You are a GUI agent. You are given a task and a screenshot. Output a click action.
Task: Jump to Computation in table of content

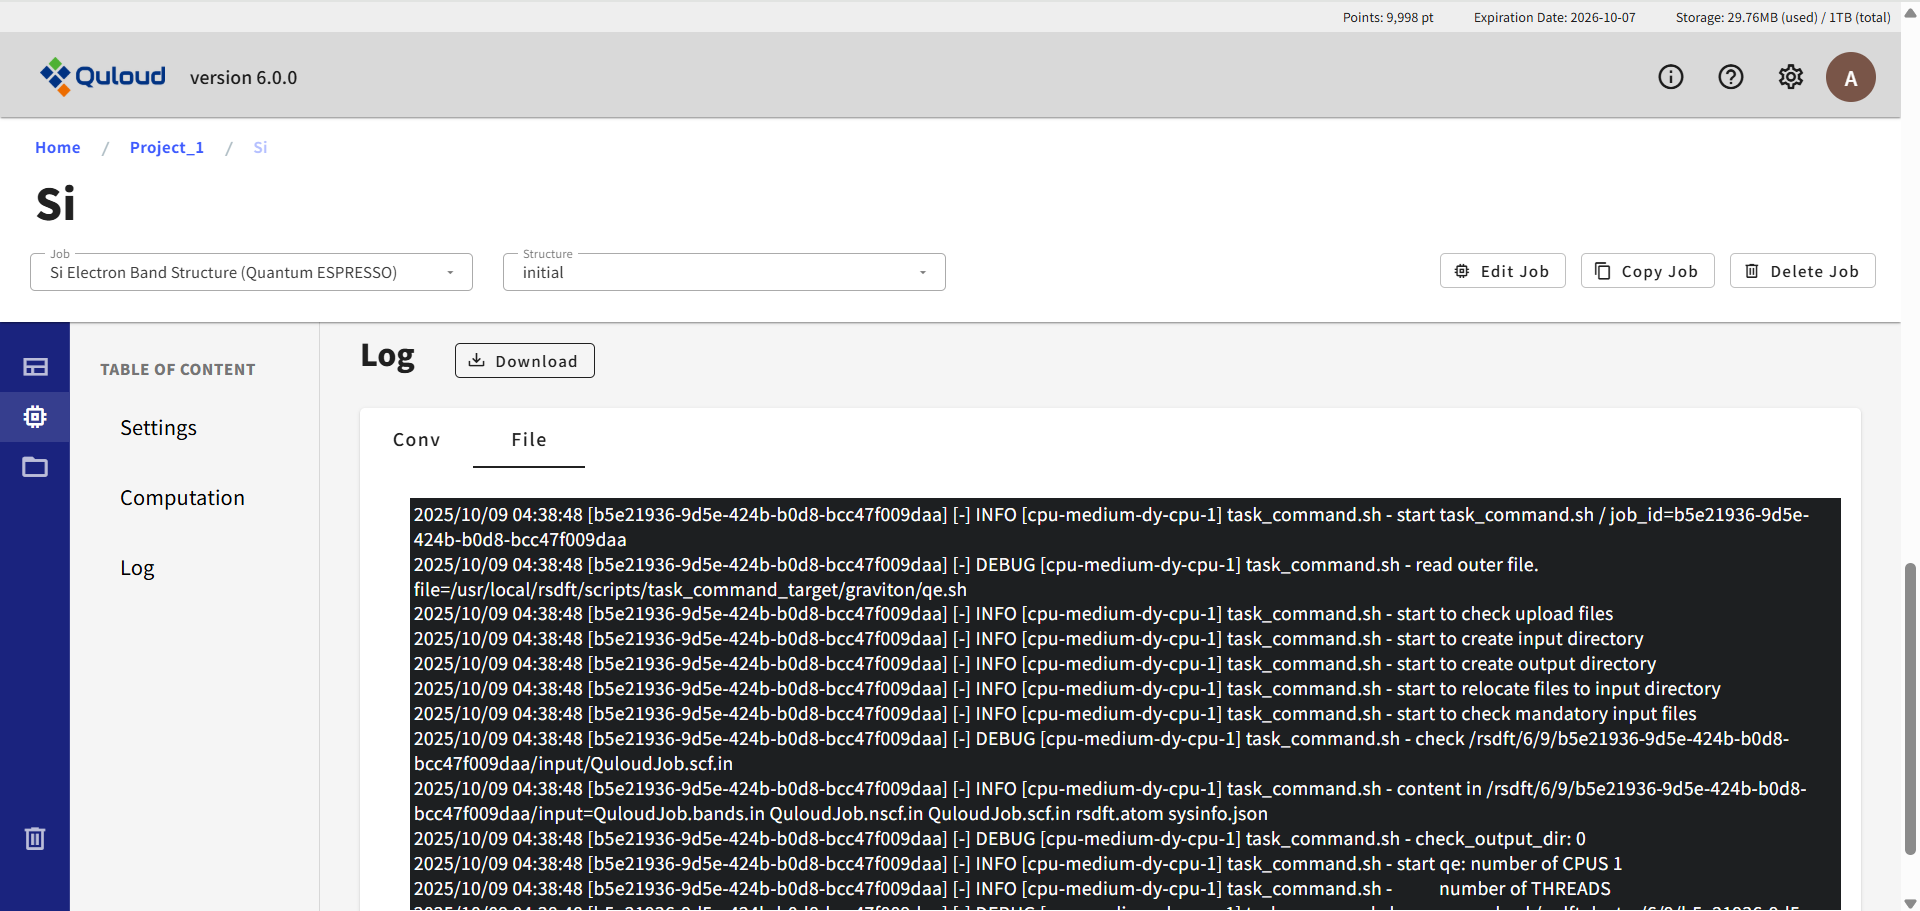(182, 498)
